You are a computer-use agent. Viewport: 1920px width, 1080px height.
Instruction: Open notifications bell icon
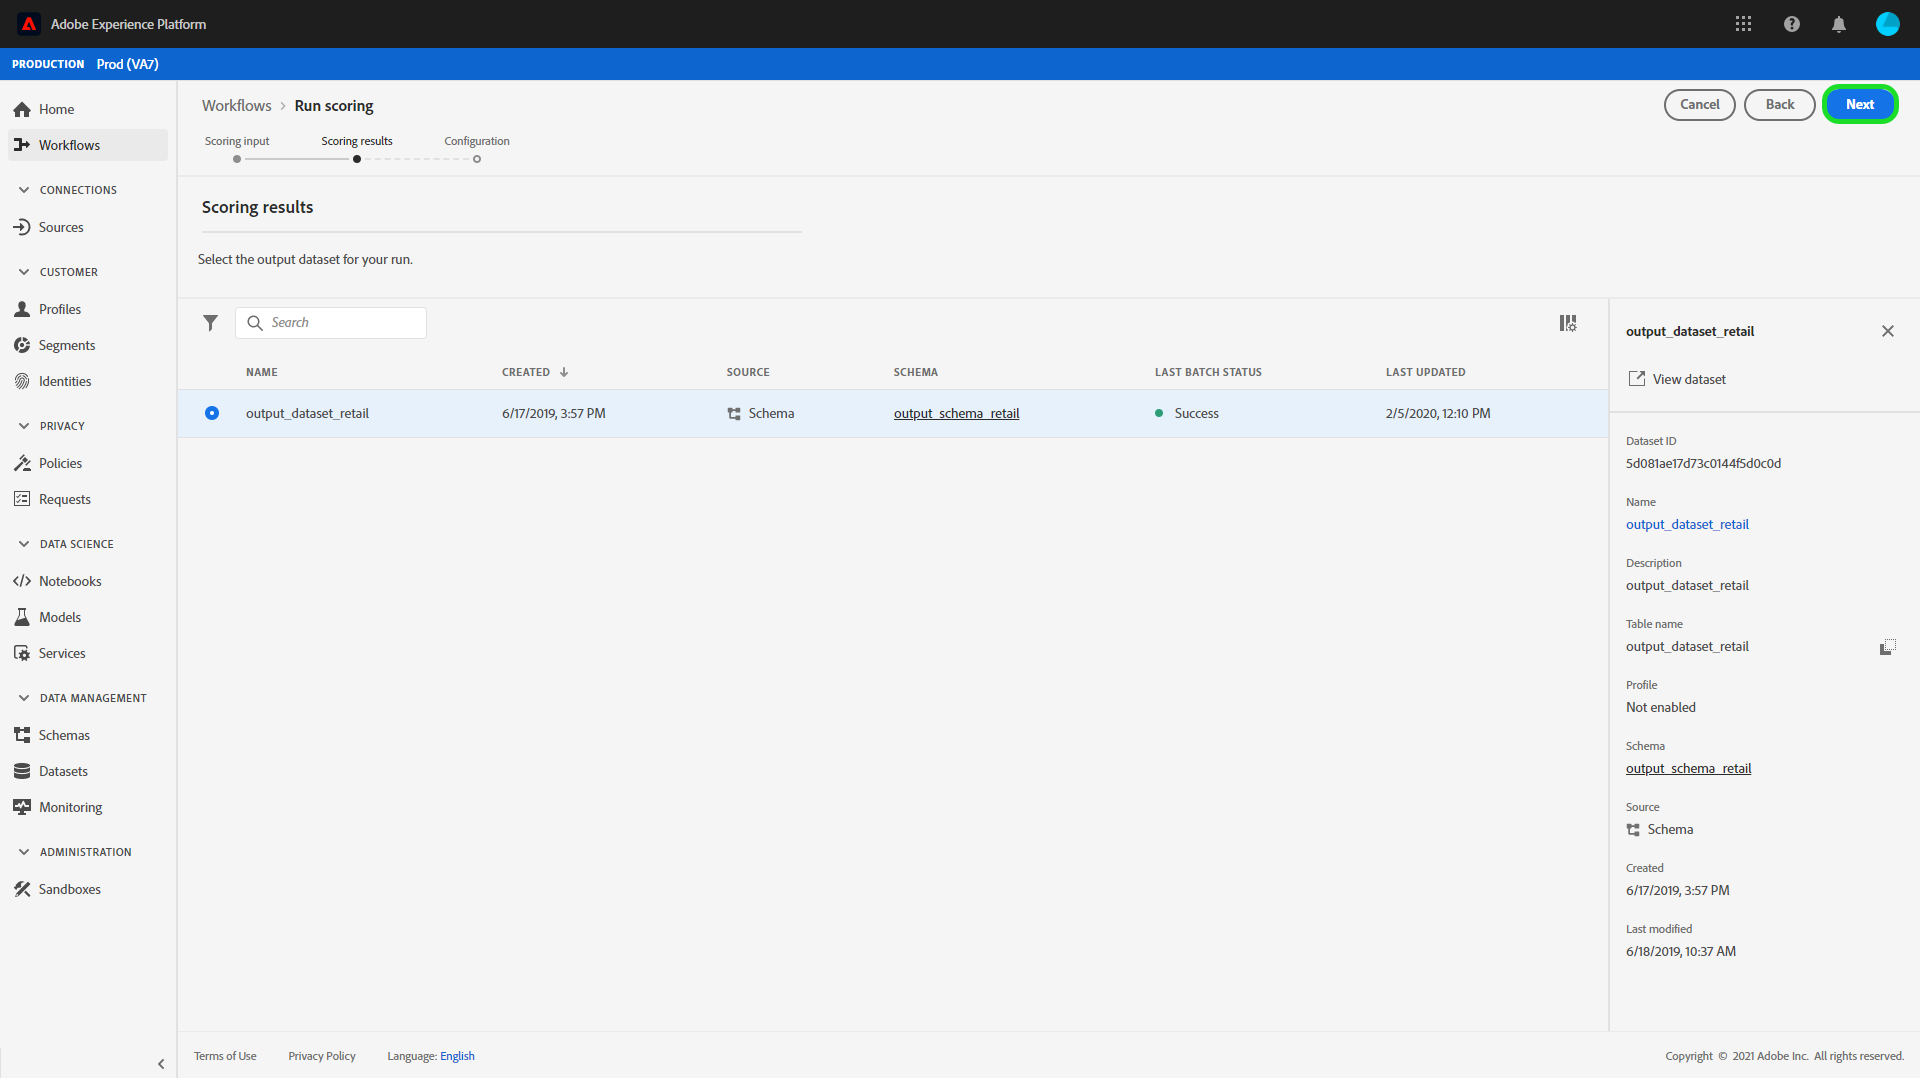(1838, 24)
